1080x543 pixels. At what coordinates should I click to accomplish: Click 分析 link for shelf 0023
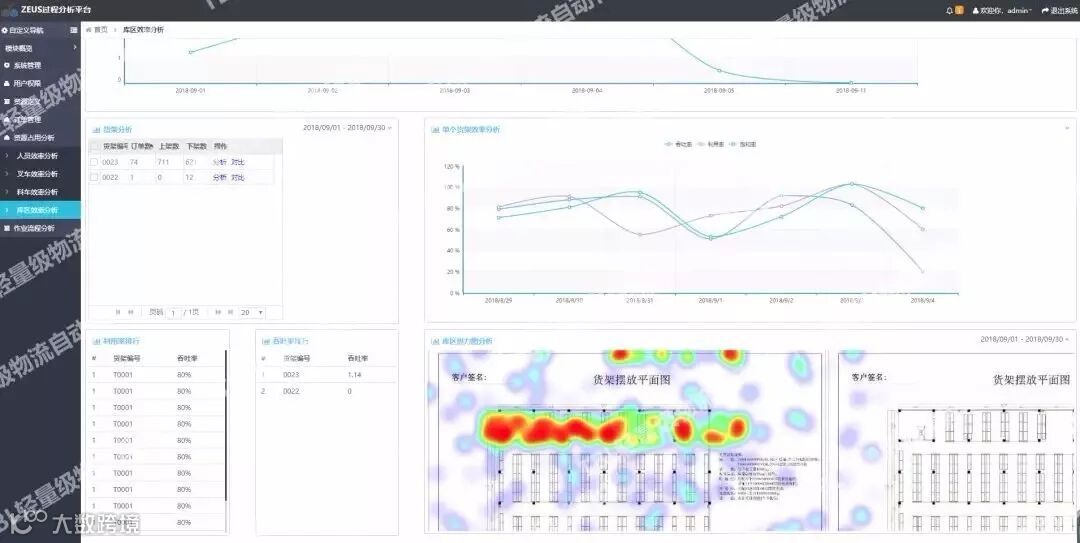[x=219, y=162]
